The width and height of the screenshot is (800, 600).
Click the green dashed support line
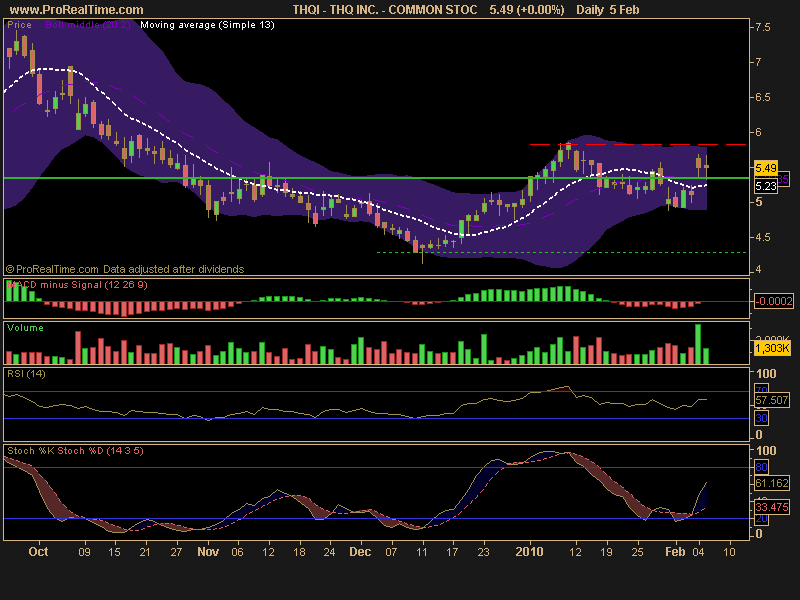coord(561,253)
